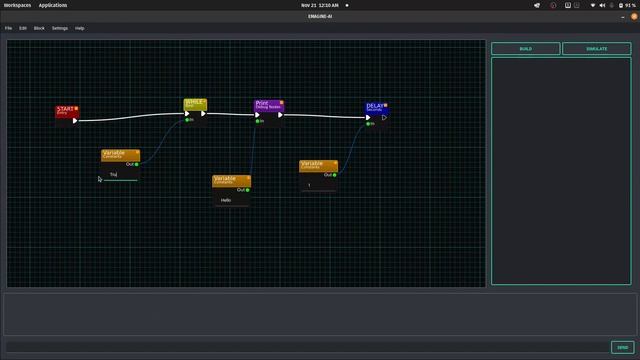Open the Applications menu in top bar
This screenshot has height=360, width=640.
pos(53,5)
